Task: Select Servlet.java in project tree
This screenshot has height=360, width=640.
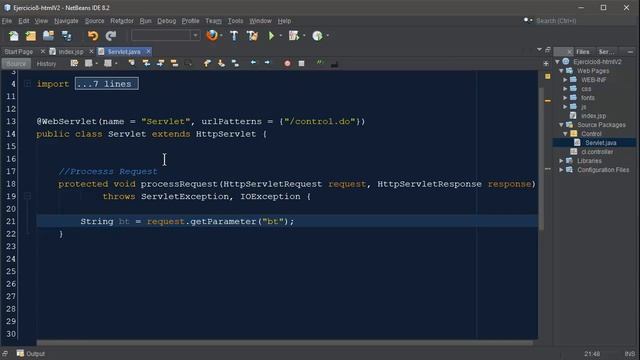Action: 600,143
